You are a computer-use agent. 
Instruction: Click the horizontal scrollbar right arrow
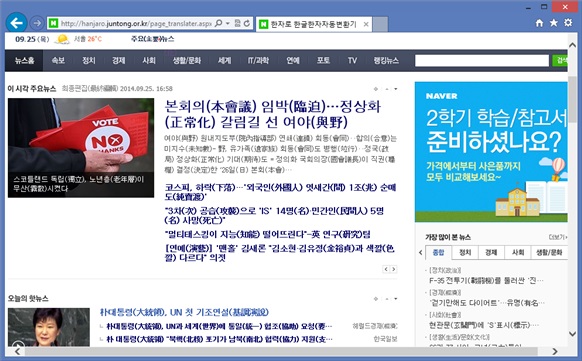coord(555,351)
